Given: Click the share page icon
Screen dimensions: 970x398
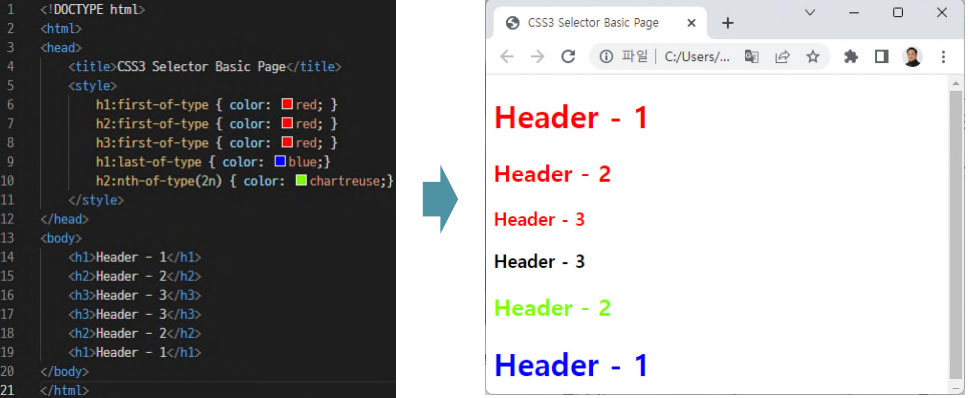Looking at the screenshot, I should (783, 57).
